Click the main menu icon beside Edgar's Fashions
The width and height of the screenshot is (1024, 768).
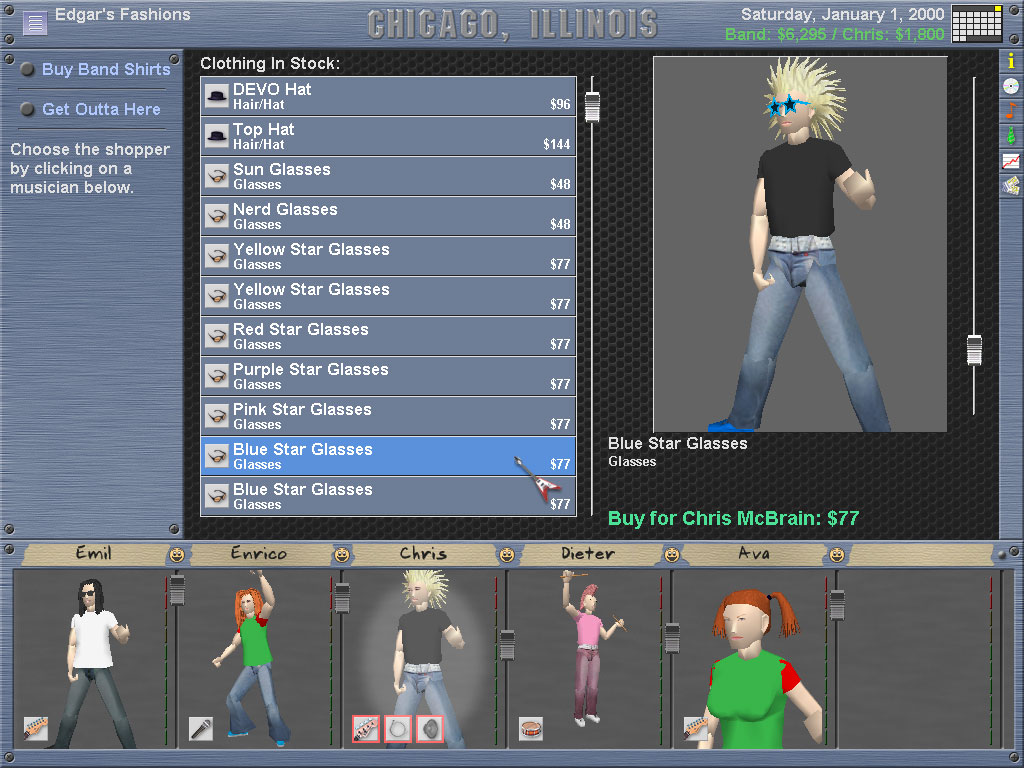pos(35,22)
